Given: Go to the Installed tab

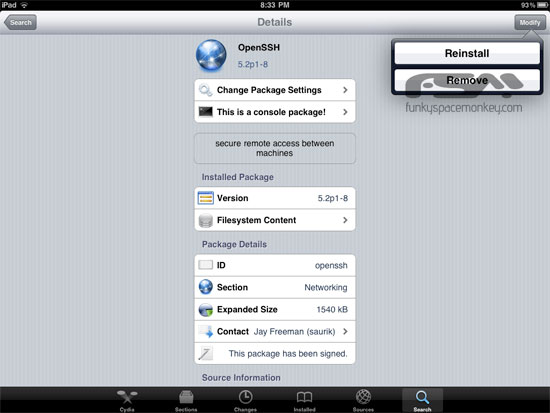Looking at the screenshot, I should click(304, 401).
